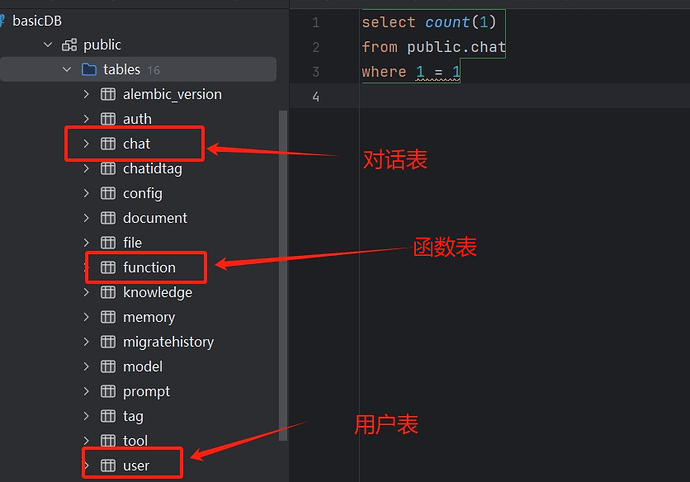Select the function table name
The height and width of the screenshot is (482, 690).
coord(149,267)
